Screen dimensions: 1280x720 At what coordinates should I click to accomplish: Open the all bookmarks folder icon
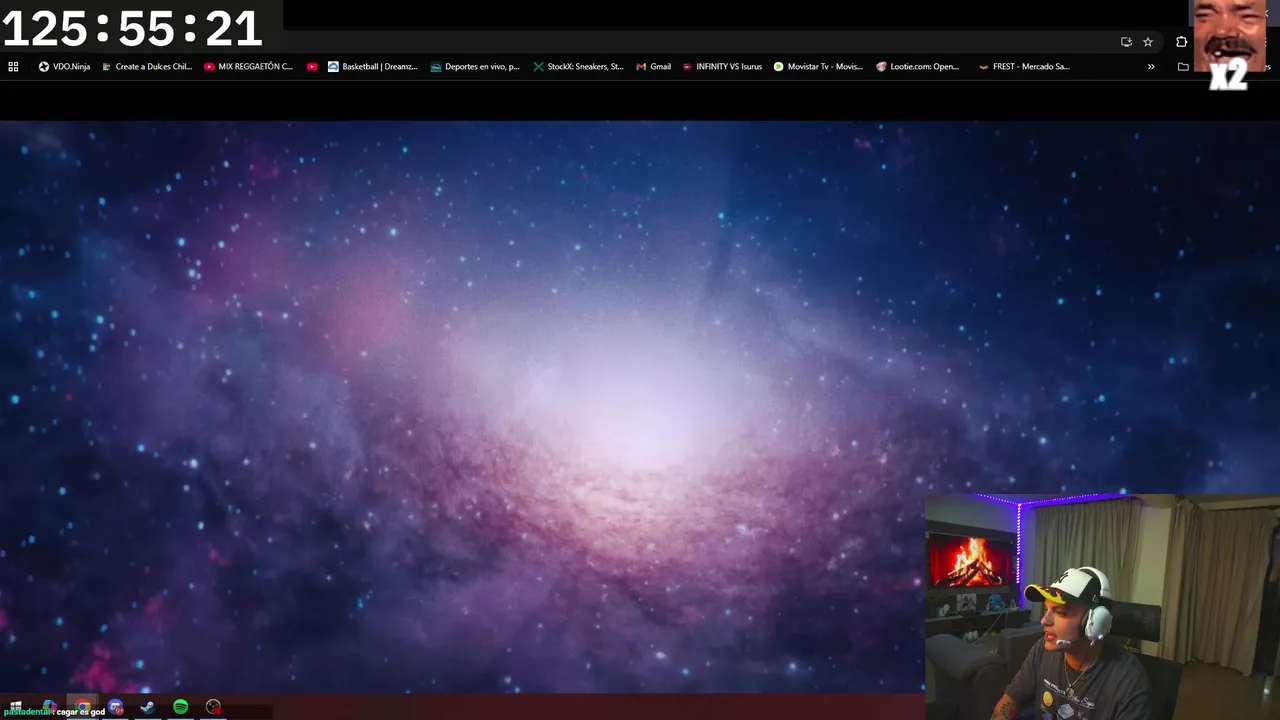pos(1183,67)
